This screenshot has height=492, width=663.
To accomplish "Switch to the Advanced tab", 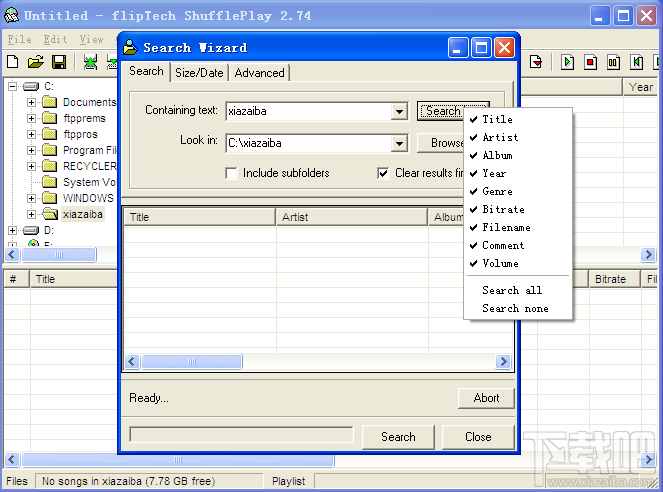I will [259, 73].
